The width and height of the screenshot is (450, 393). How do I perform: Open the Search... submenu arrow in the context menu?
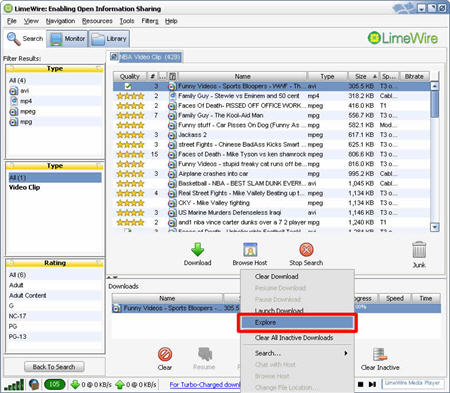coord(346,353)
